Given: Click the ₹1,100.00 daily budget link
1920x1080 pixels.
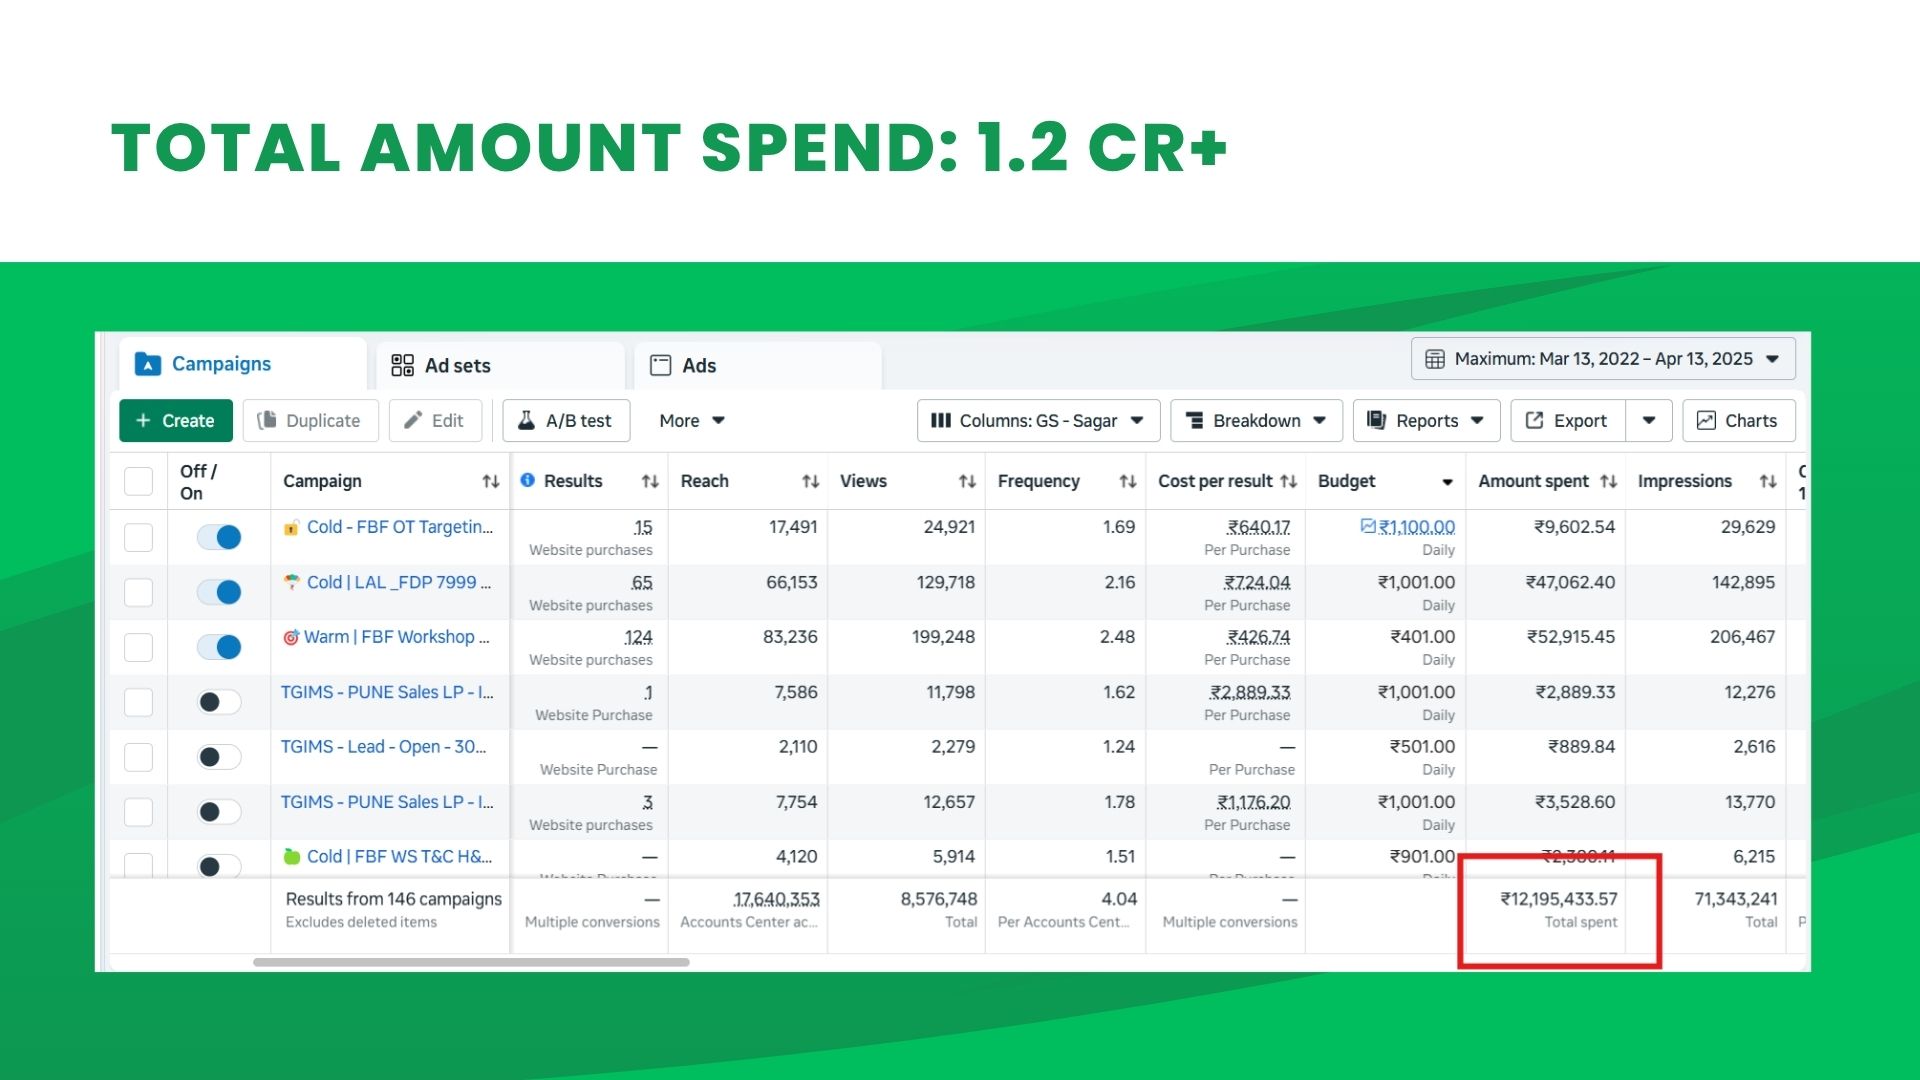Looking at the screenshot, I should [1417, 527].
